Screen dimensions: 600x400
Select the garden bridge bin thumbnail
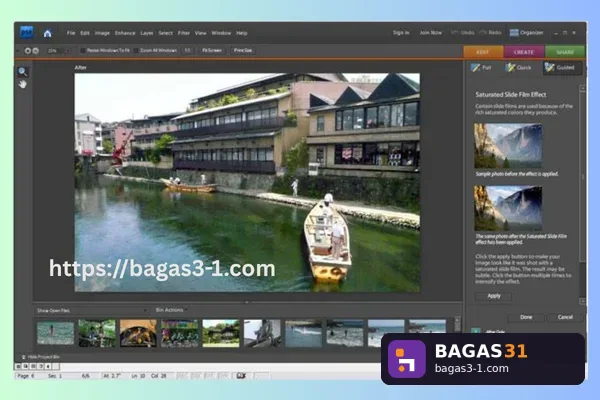pos(97,333)
